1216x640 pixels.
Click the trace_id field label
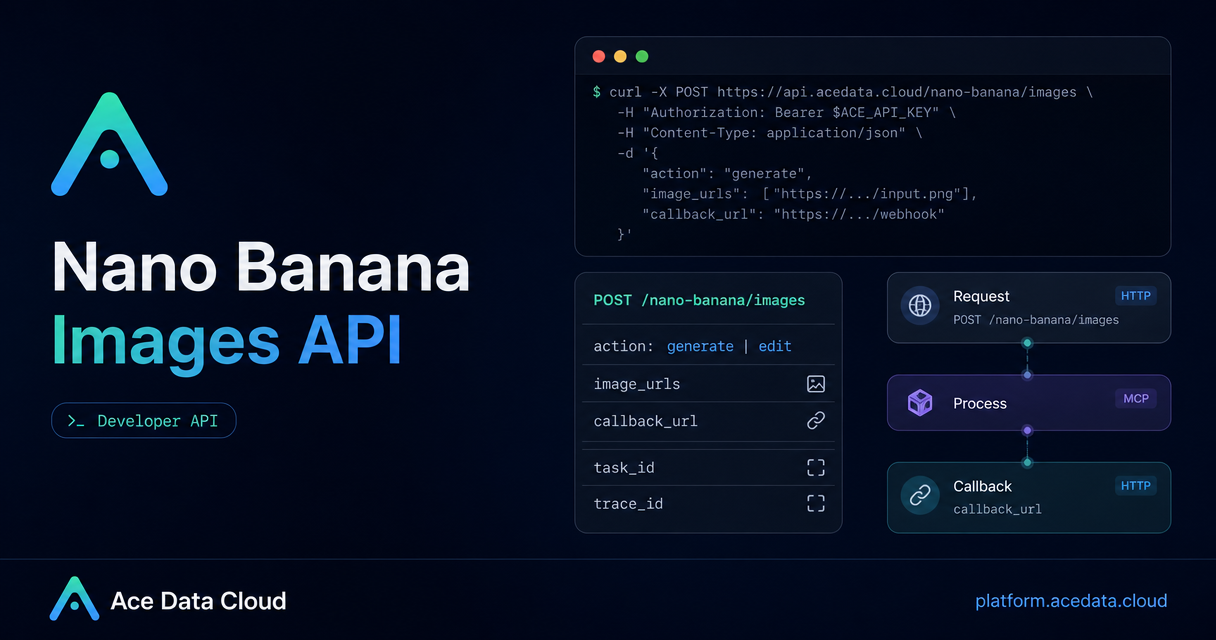click(x=628, y=503)
